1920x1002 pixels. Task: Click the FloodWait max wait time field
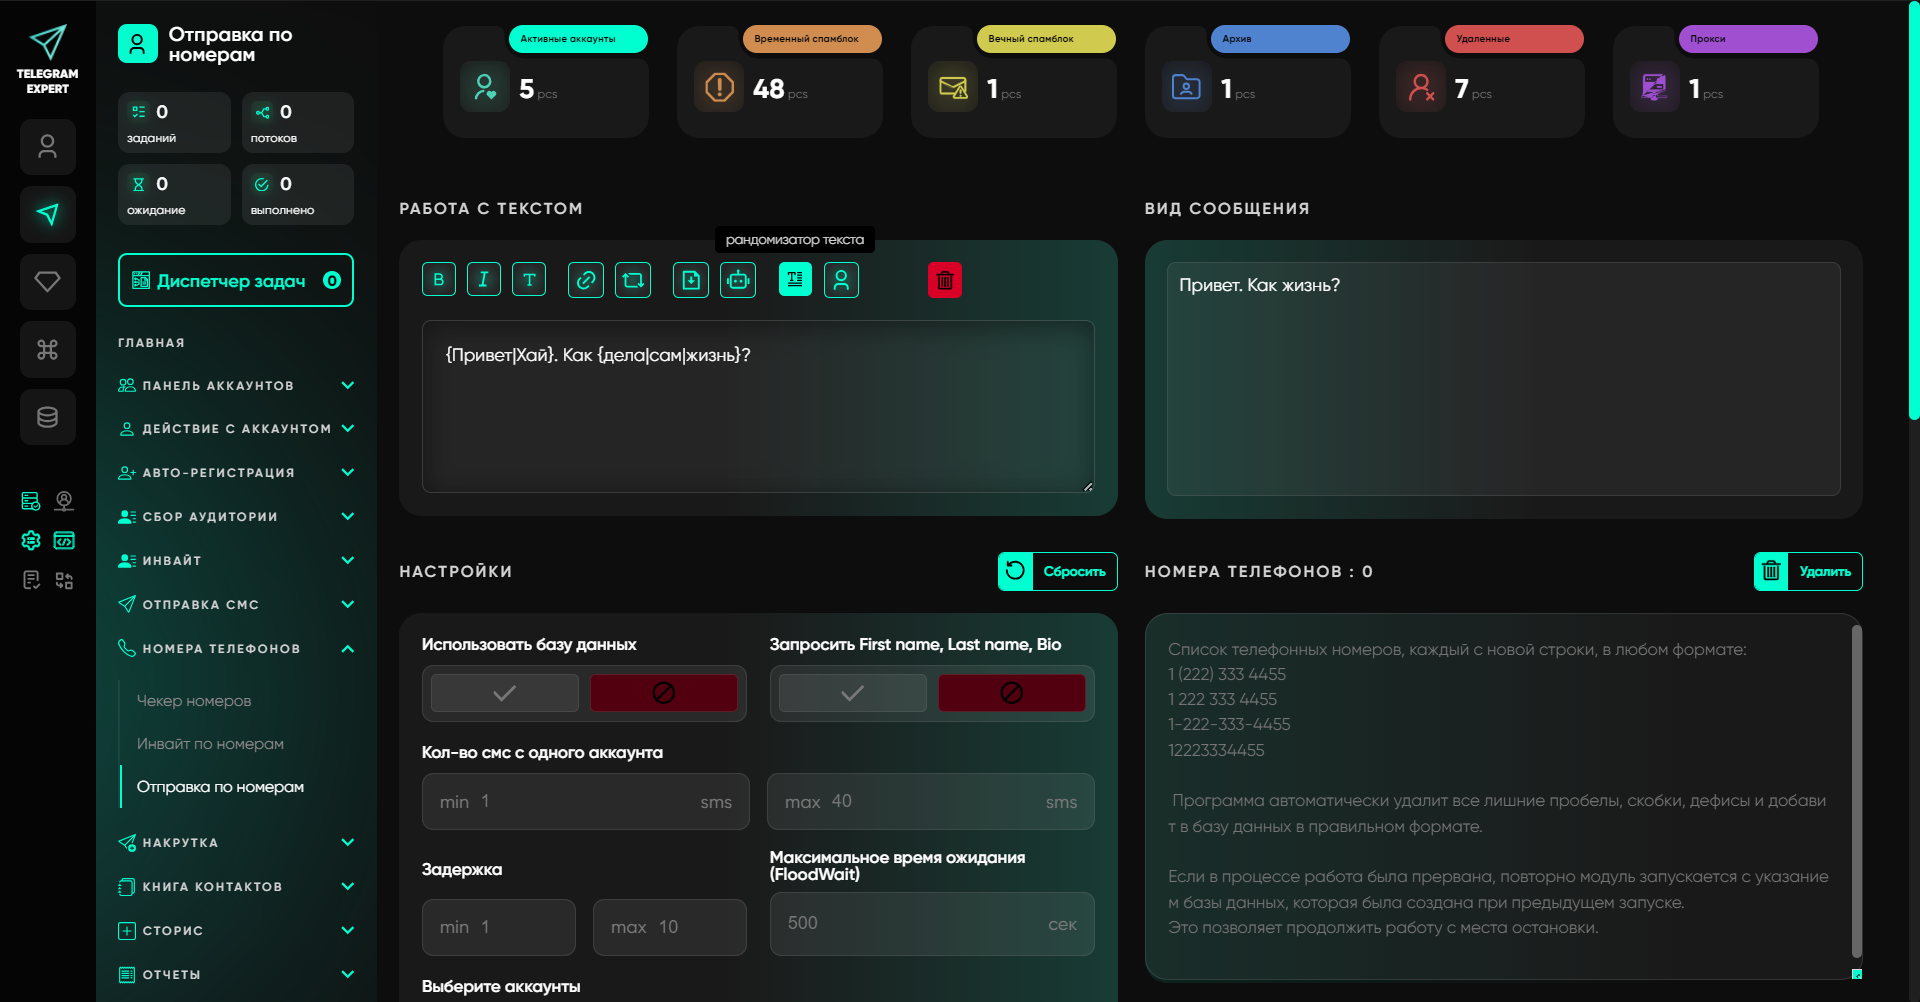[x=930, y=924]
